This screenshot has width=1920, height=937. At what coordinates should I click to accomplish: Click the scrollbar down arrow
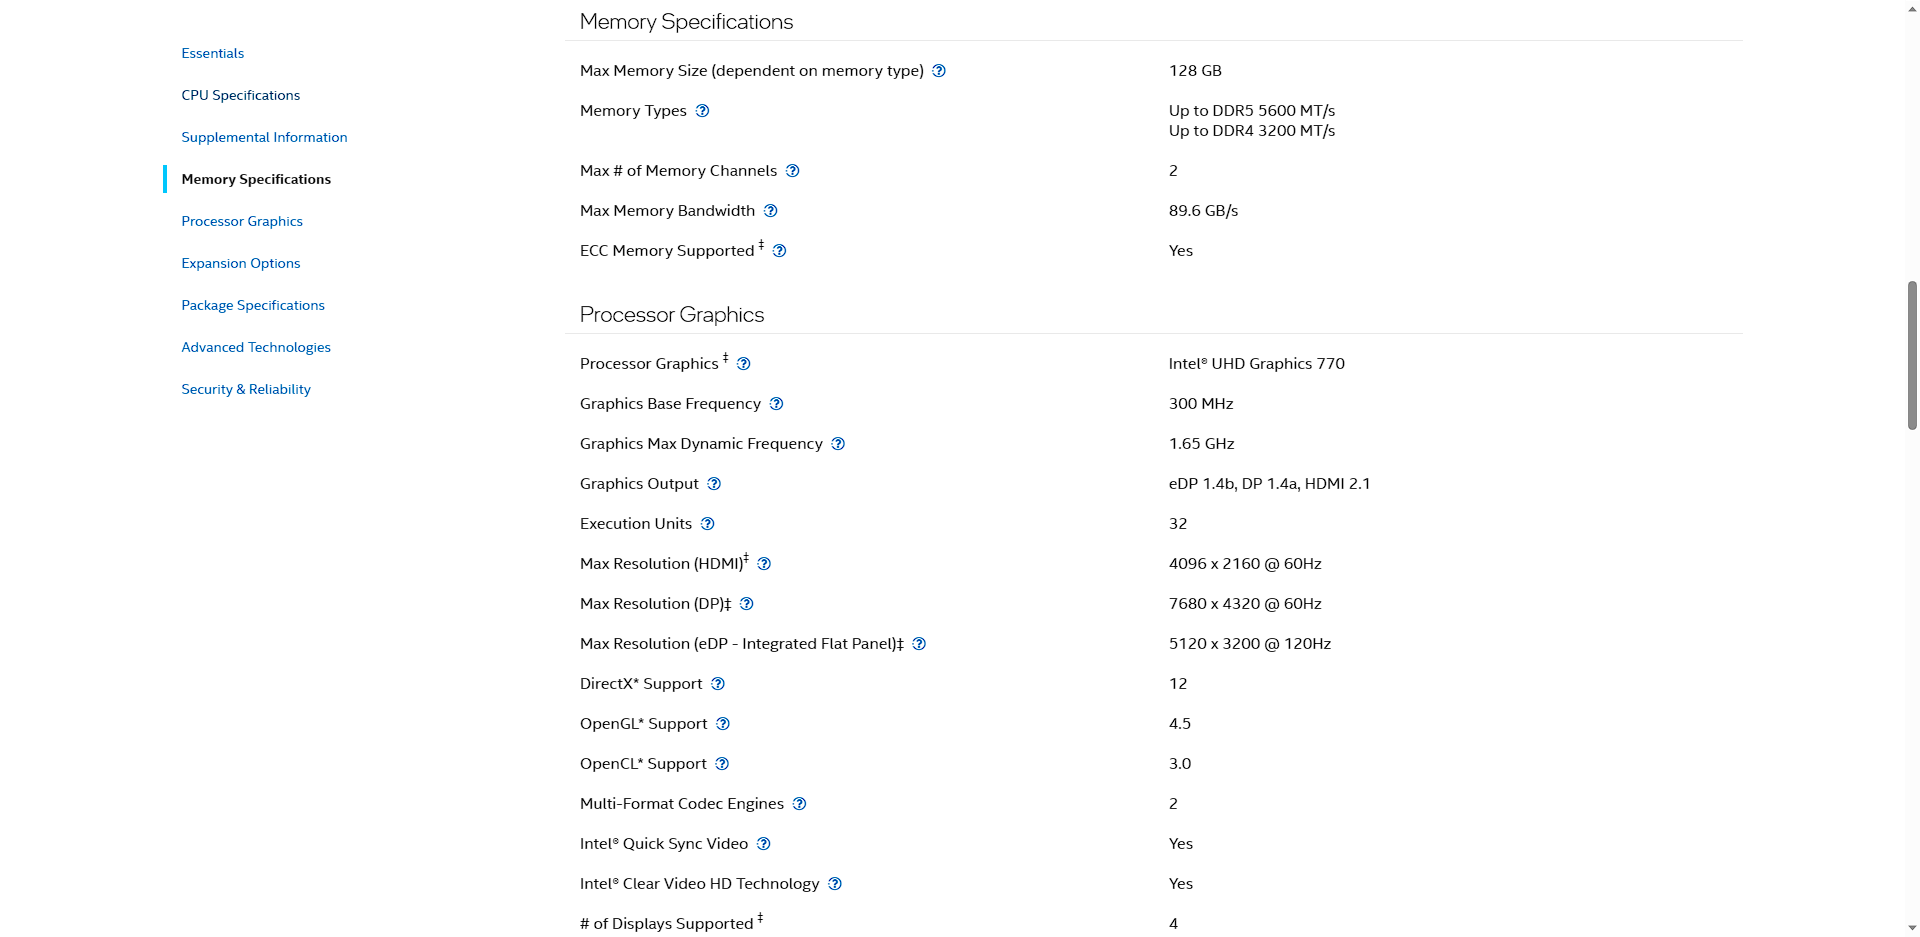(1912, 929)
